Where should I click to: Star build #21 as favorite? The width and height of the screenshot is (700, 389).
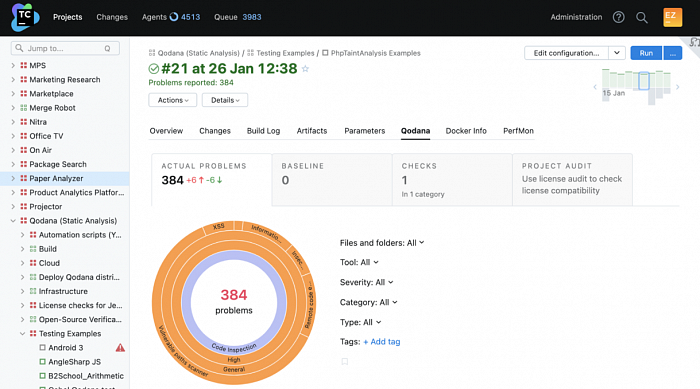click(x=305, y=69)
